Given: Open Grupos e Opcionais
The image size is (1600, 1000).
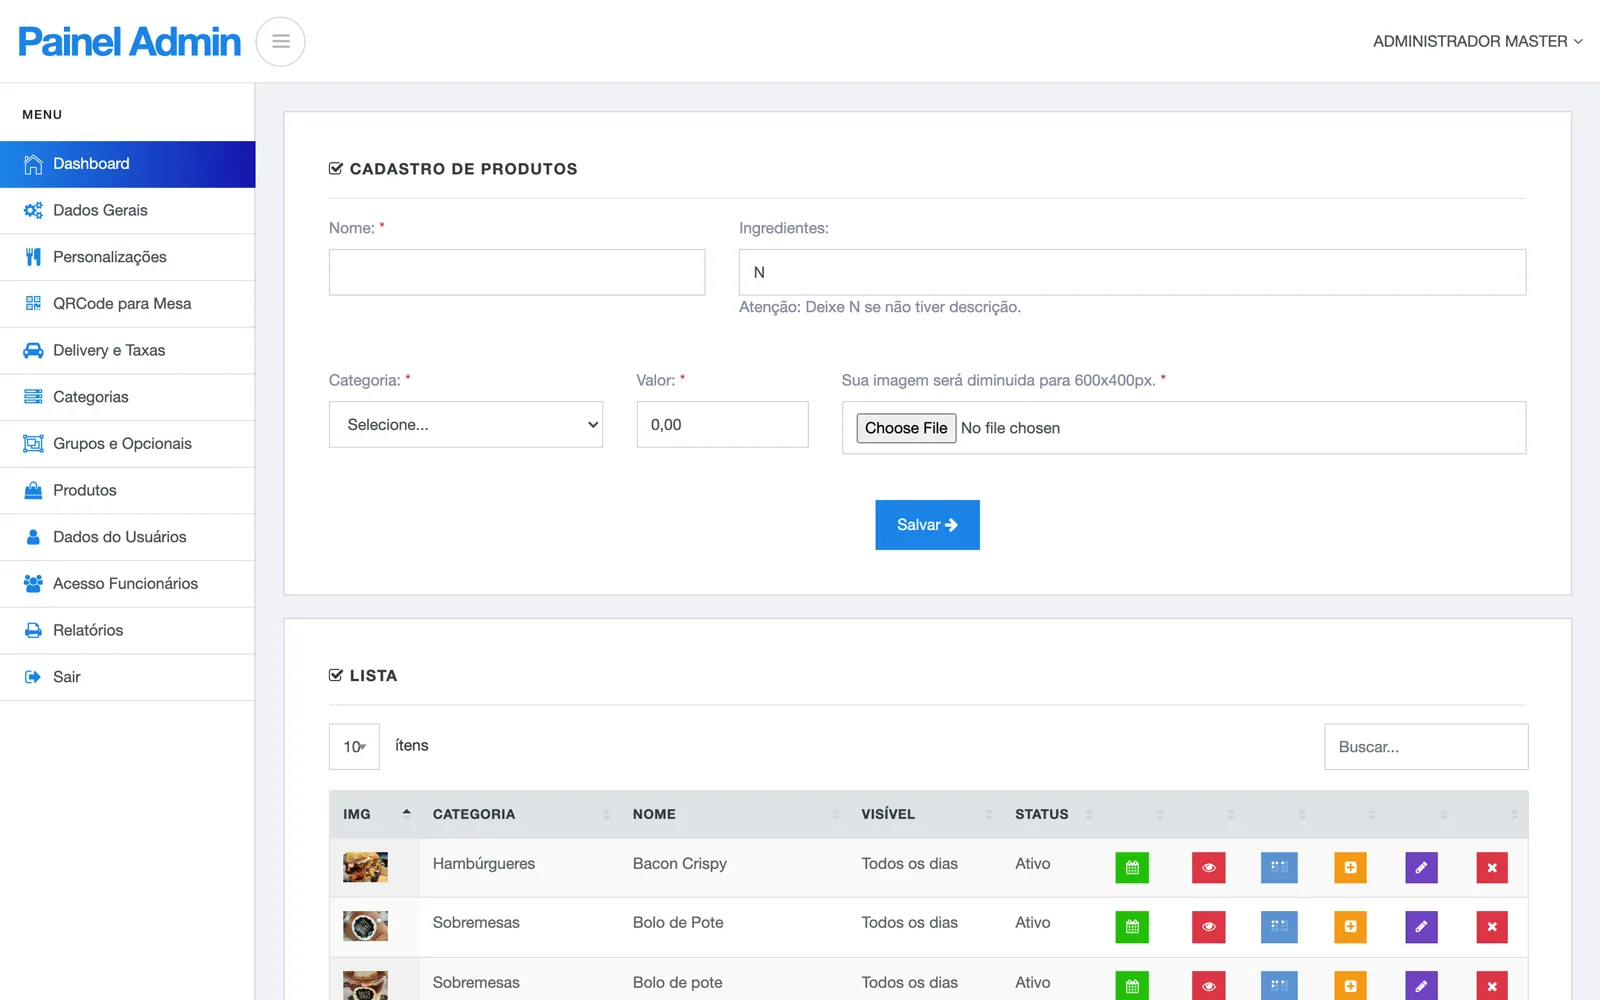Looking at the screenshot, I should click(127, 444).
